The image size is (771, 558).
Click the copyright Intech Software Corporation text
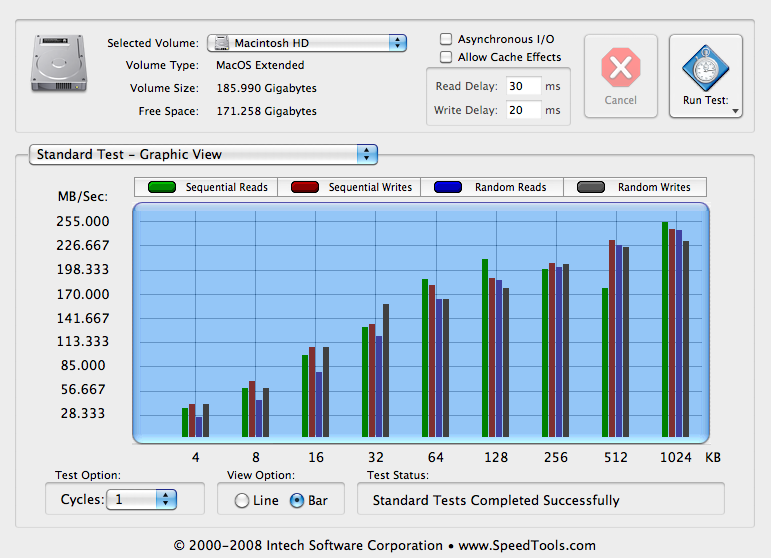click(385, 546)
